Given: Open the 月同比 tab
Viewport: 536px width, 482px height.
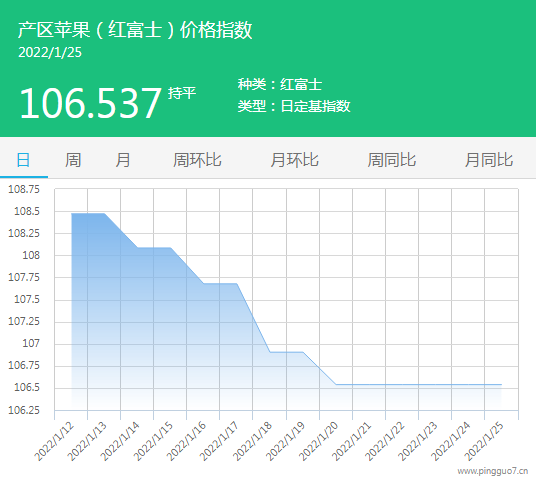Looking at the screenshot, I should click(x=489, y=160).
